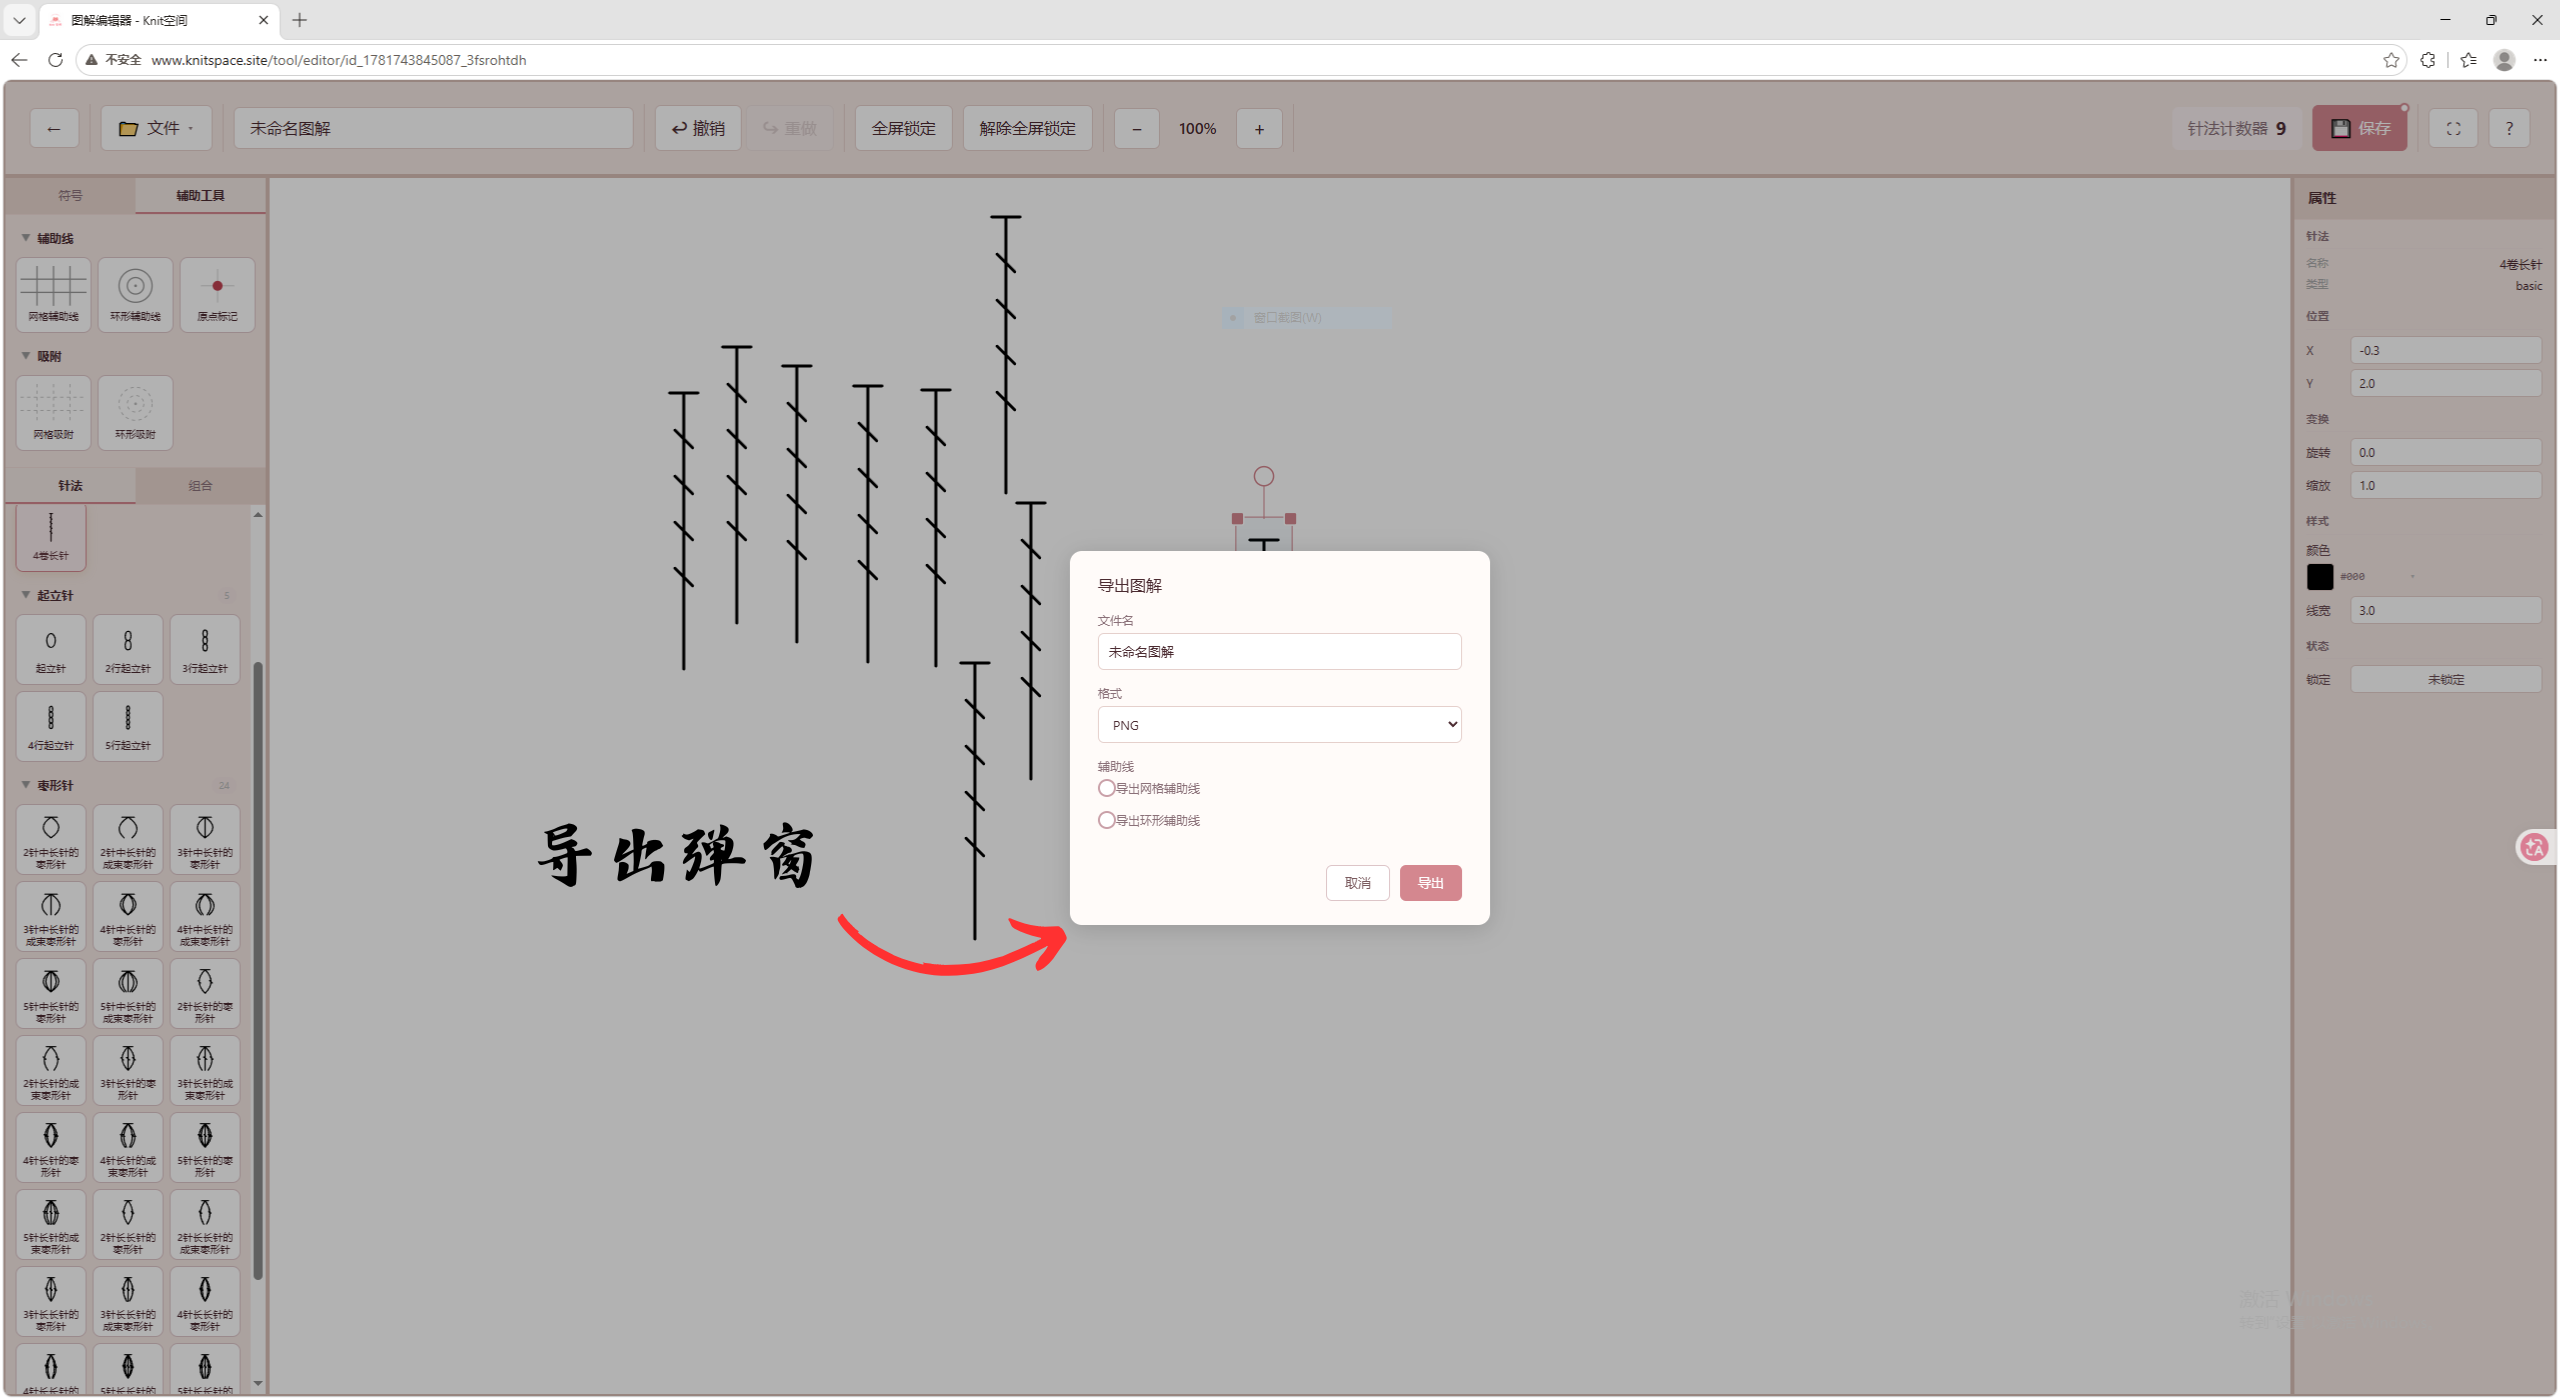Choose the 2针中长针的成束枣形针 symbol
The width and height of the screenshot is (2560, 1400).
point(128,840)
